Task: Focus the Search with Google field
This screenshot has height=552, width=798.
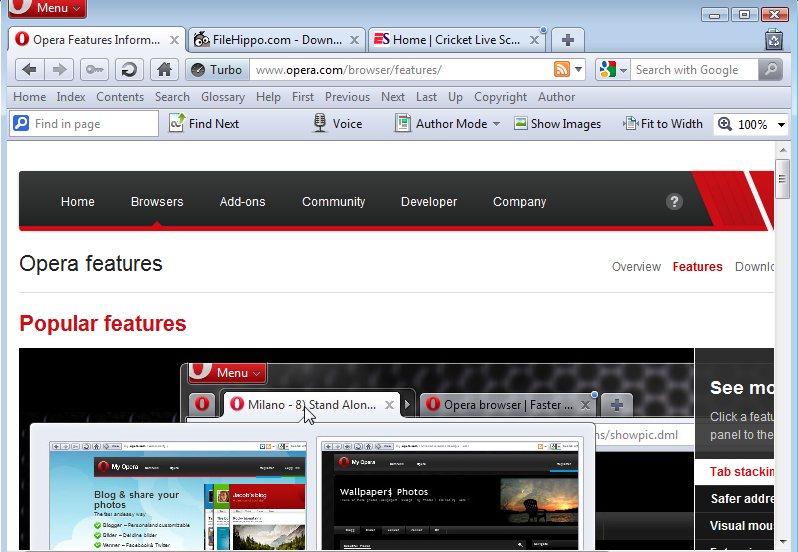Action: point(694,70)
